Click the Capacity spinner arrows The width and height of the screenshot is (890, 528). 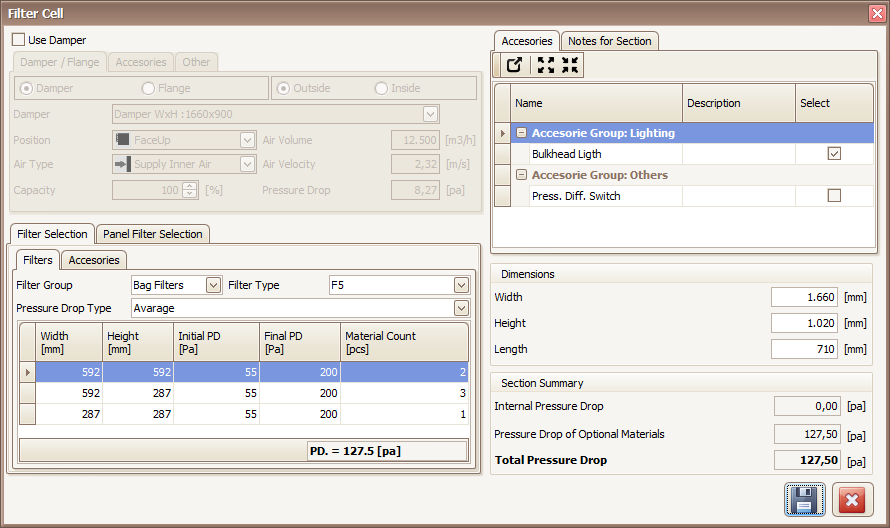point(190,190)
